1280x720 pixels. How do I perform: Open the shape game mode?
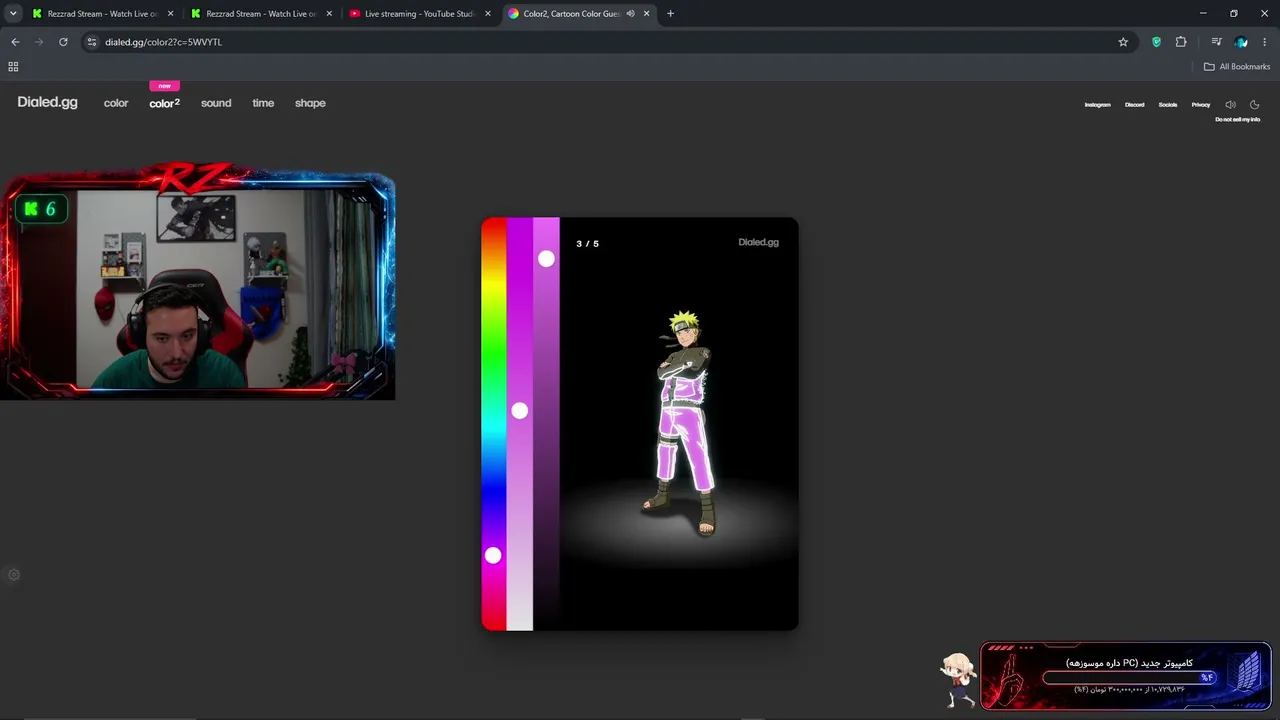[310, 103]
